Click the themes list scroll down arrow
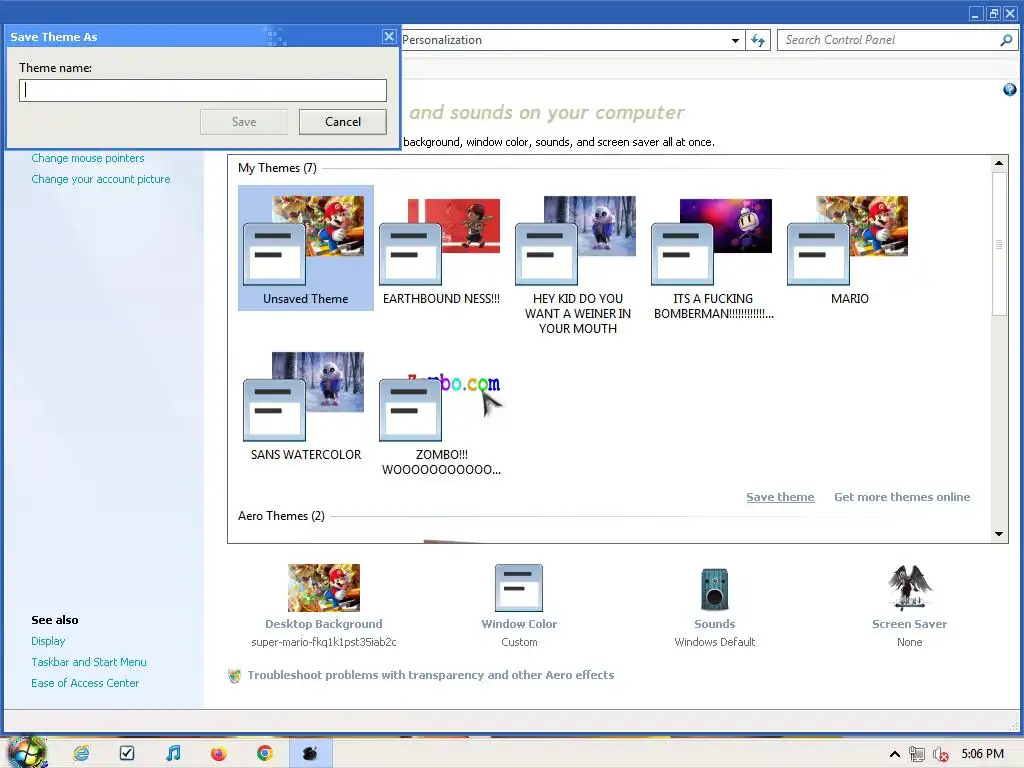The image size is (1024, 768). click(999, 534)
